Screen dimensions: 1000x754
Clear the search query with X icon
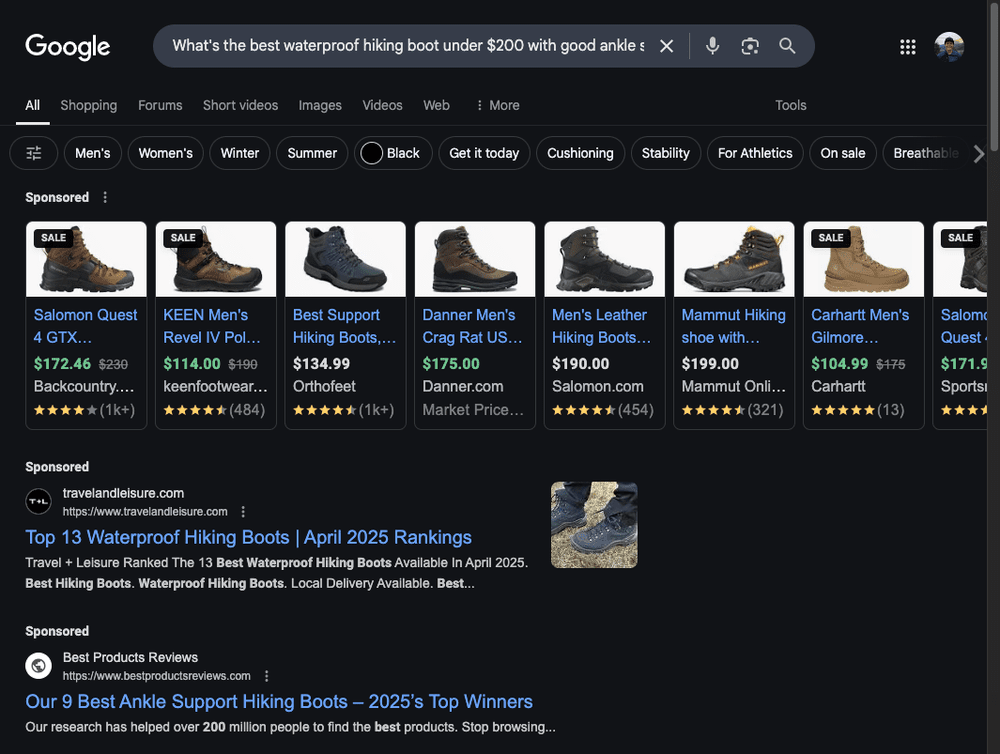pos(666,46)
